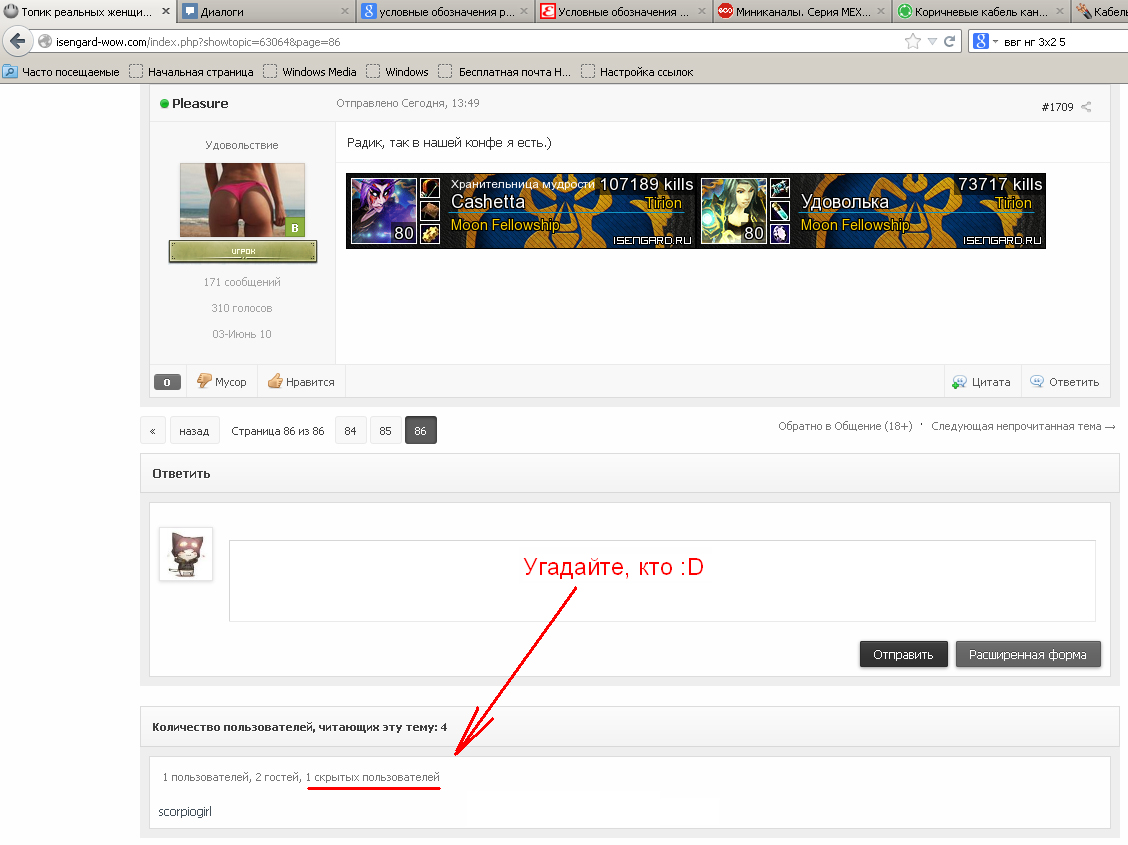This screenshot has width=1128, height=845.
Task: Open the 'Начальная страница' bookmark
Action: [191, 72]
